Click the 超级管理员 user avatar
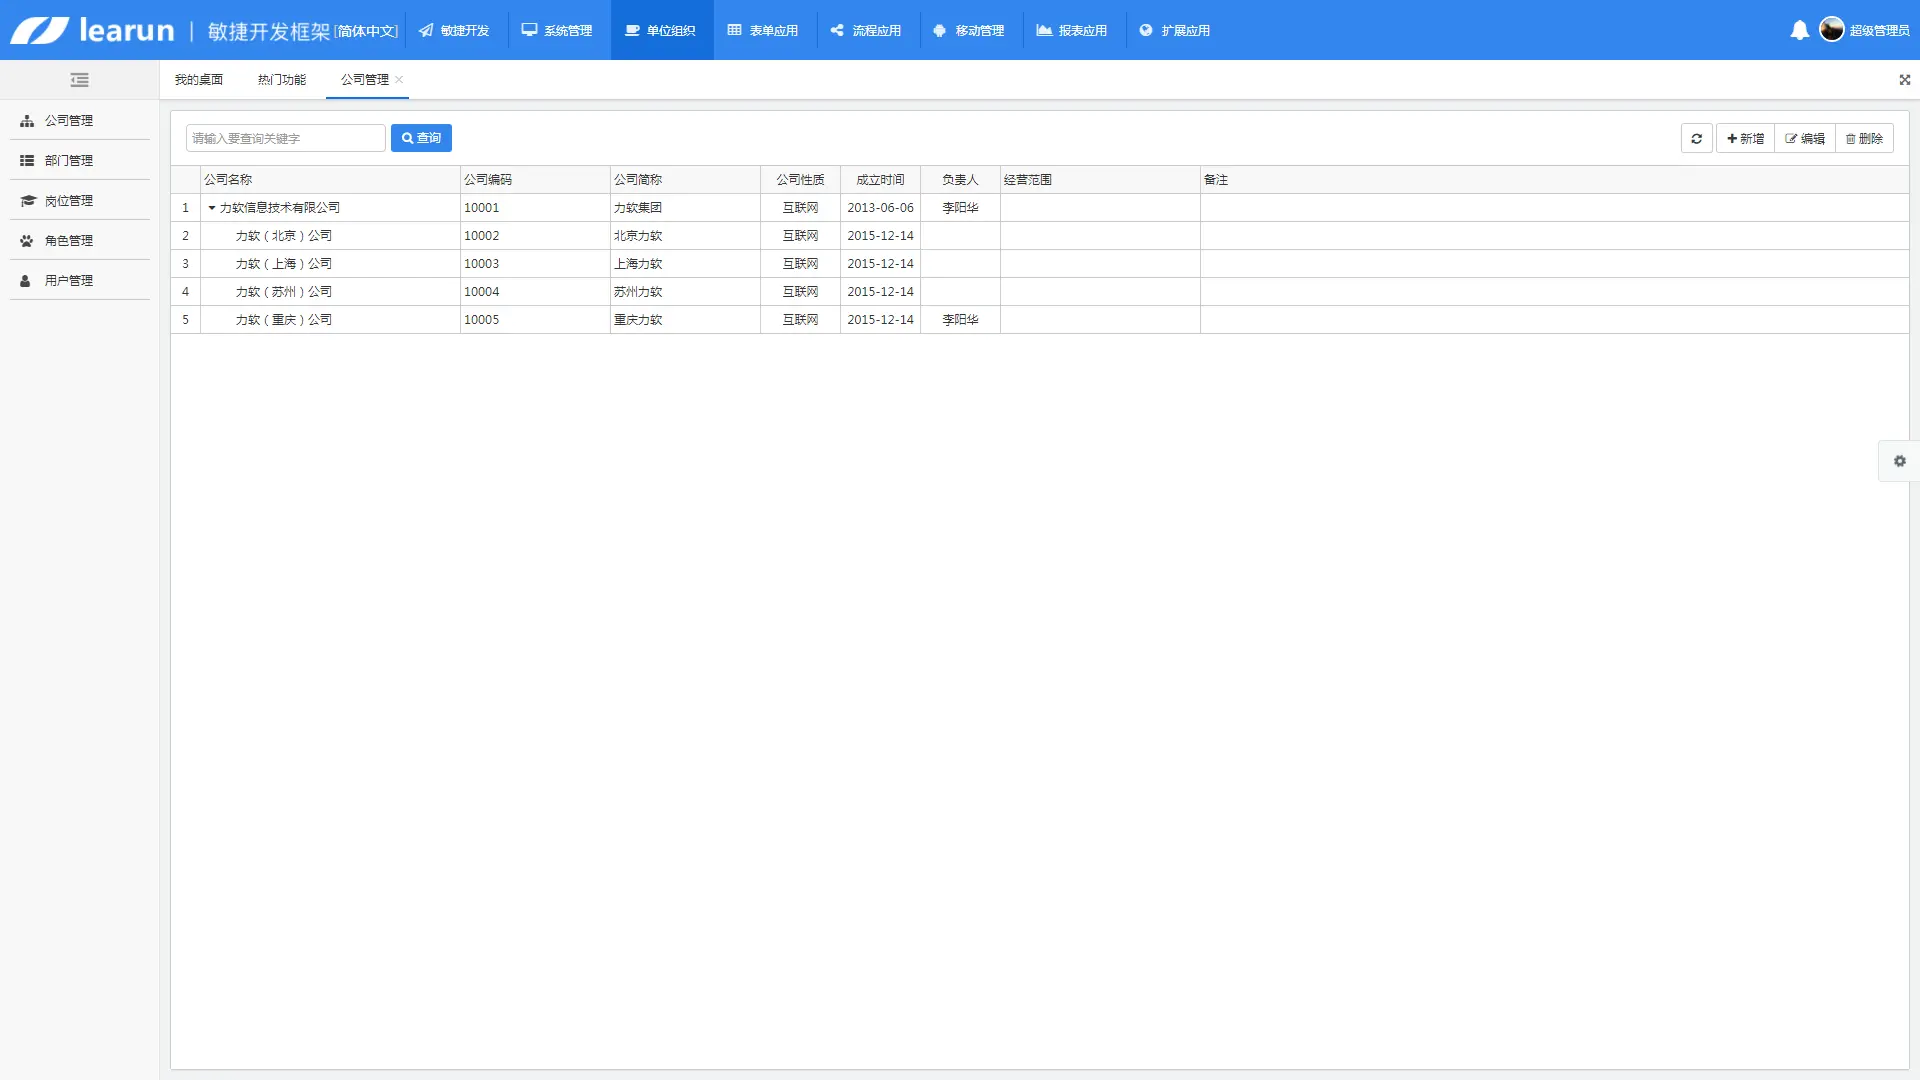Image resolution: width=1920 pixels, height=1080 pixels. [1832, 30]
